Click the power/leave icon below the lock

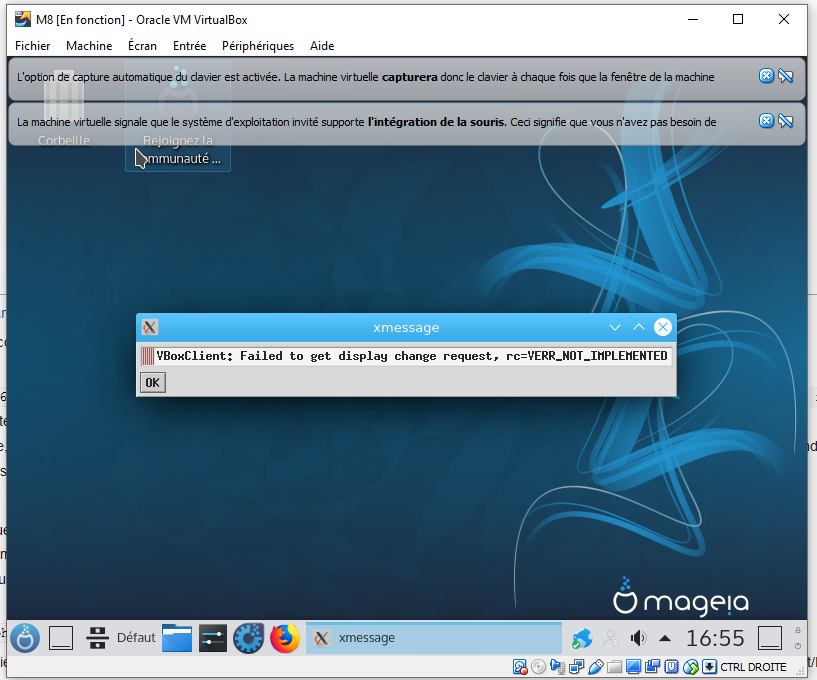(798, 646)
